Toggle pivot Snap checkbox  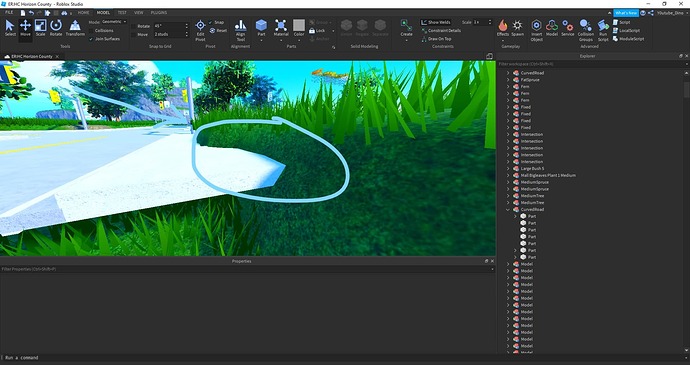coord(210,22)
